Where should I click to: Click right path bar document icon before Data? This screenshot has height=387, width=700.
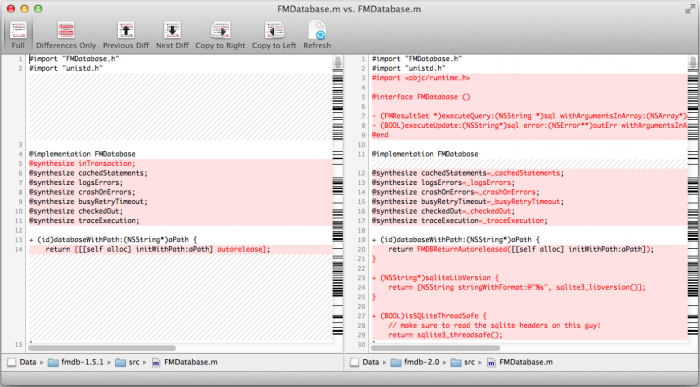tap(354, 362)
